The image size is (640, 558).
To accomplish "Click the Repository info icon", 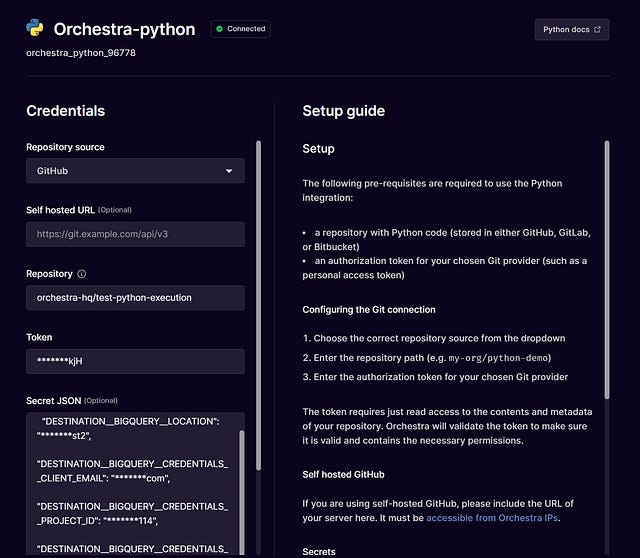I will pos(82,274).
